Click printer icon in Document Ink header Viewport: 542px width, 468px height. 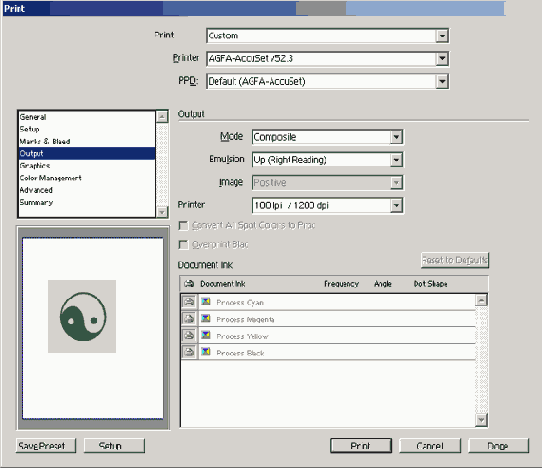coord(189,284)
